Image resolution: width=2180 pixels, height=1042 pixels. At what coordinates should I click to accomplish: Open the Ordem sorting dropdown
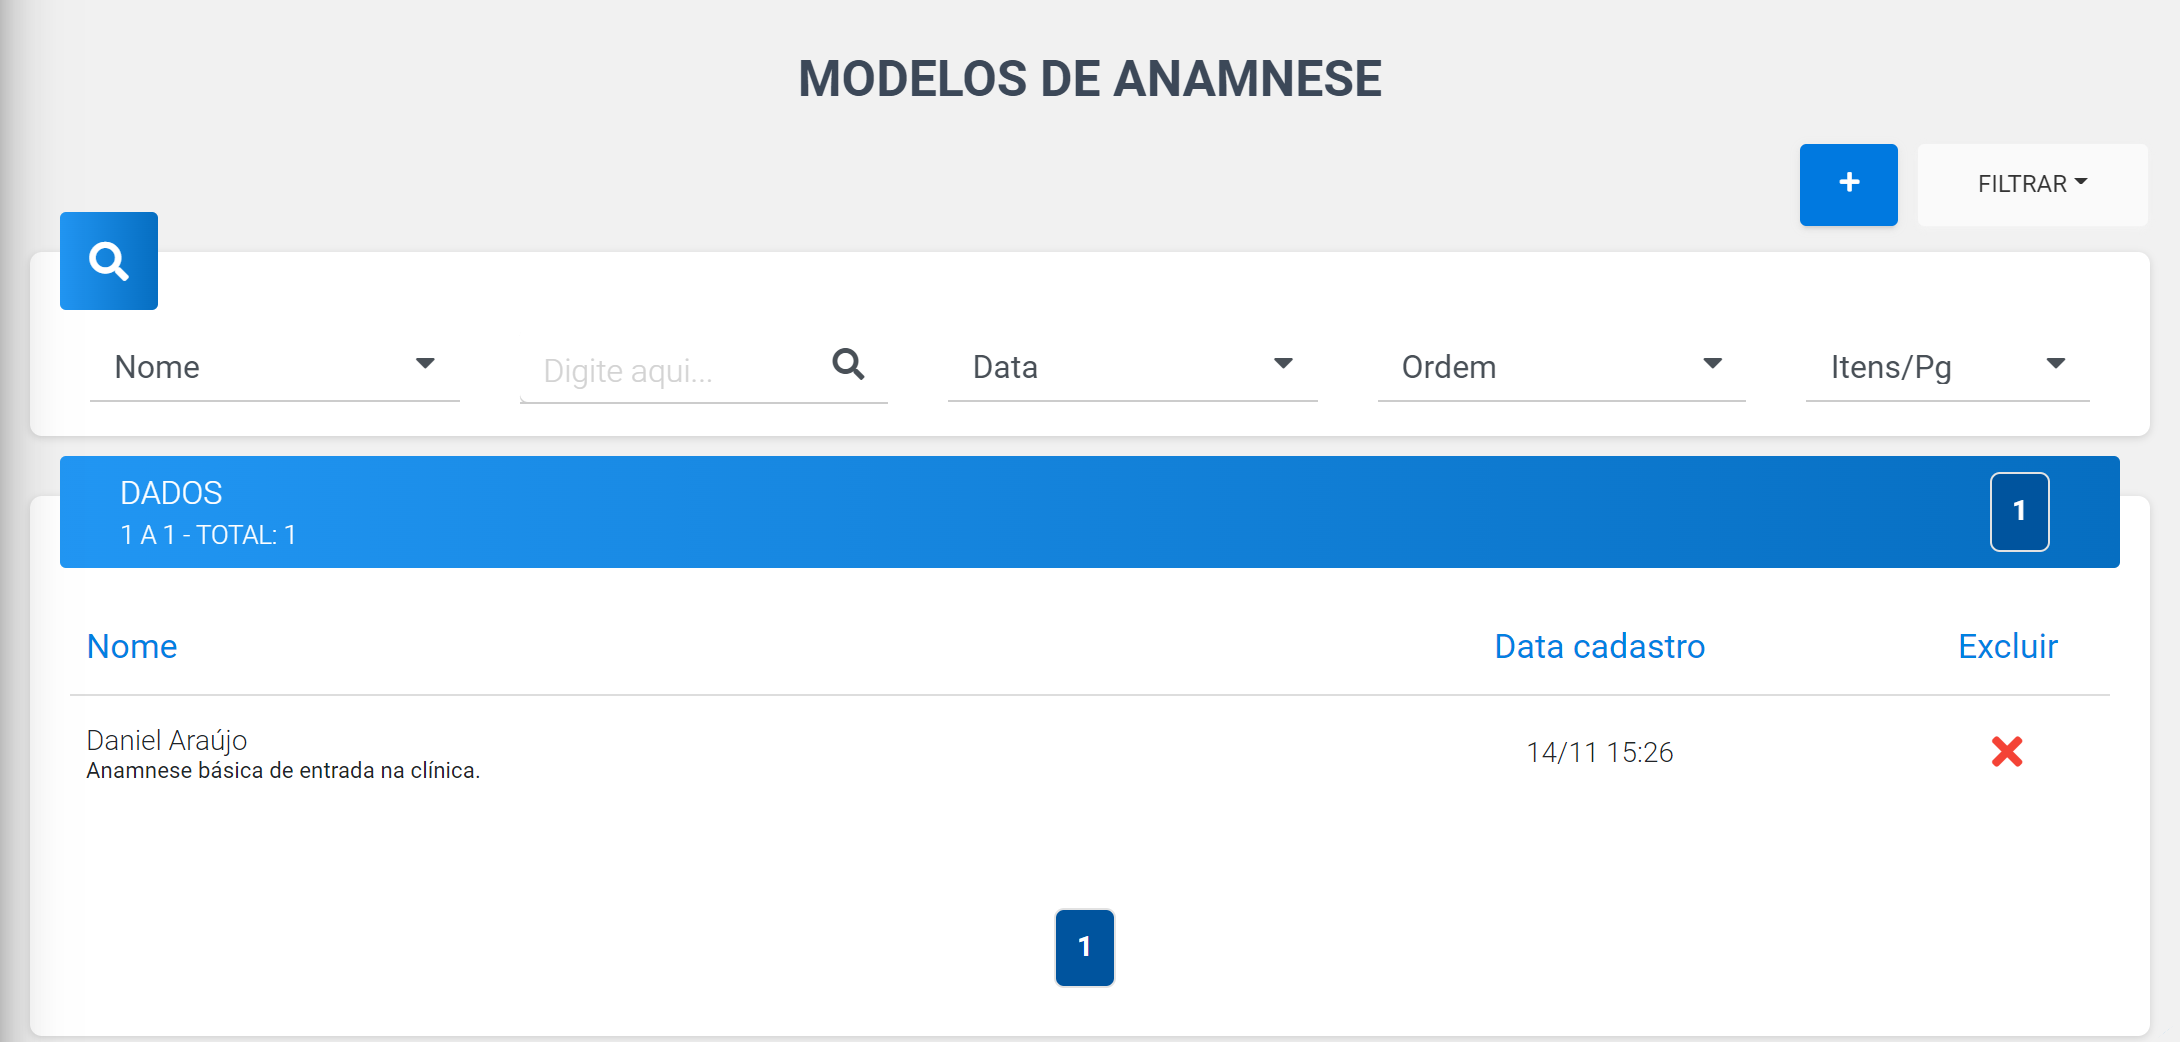[1561, 367]
